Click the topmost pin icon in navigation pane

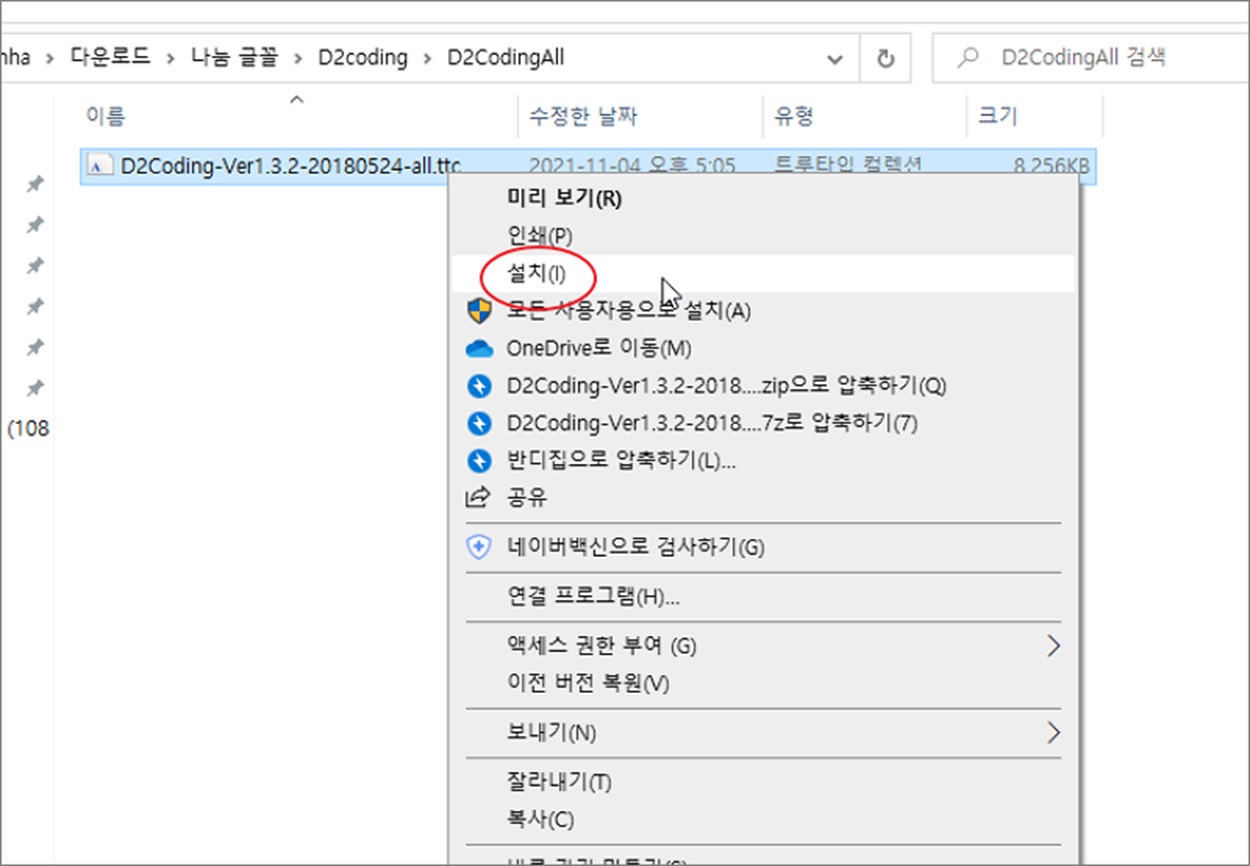point(35,184)
